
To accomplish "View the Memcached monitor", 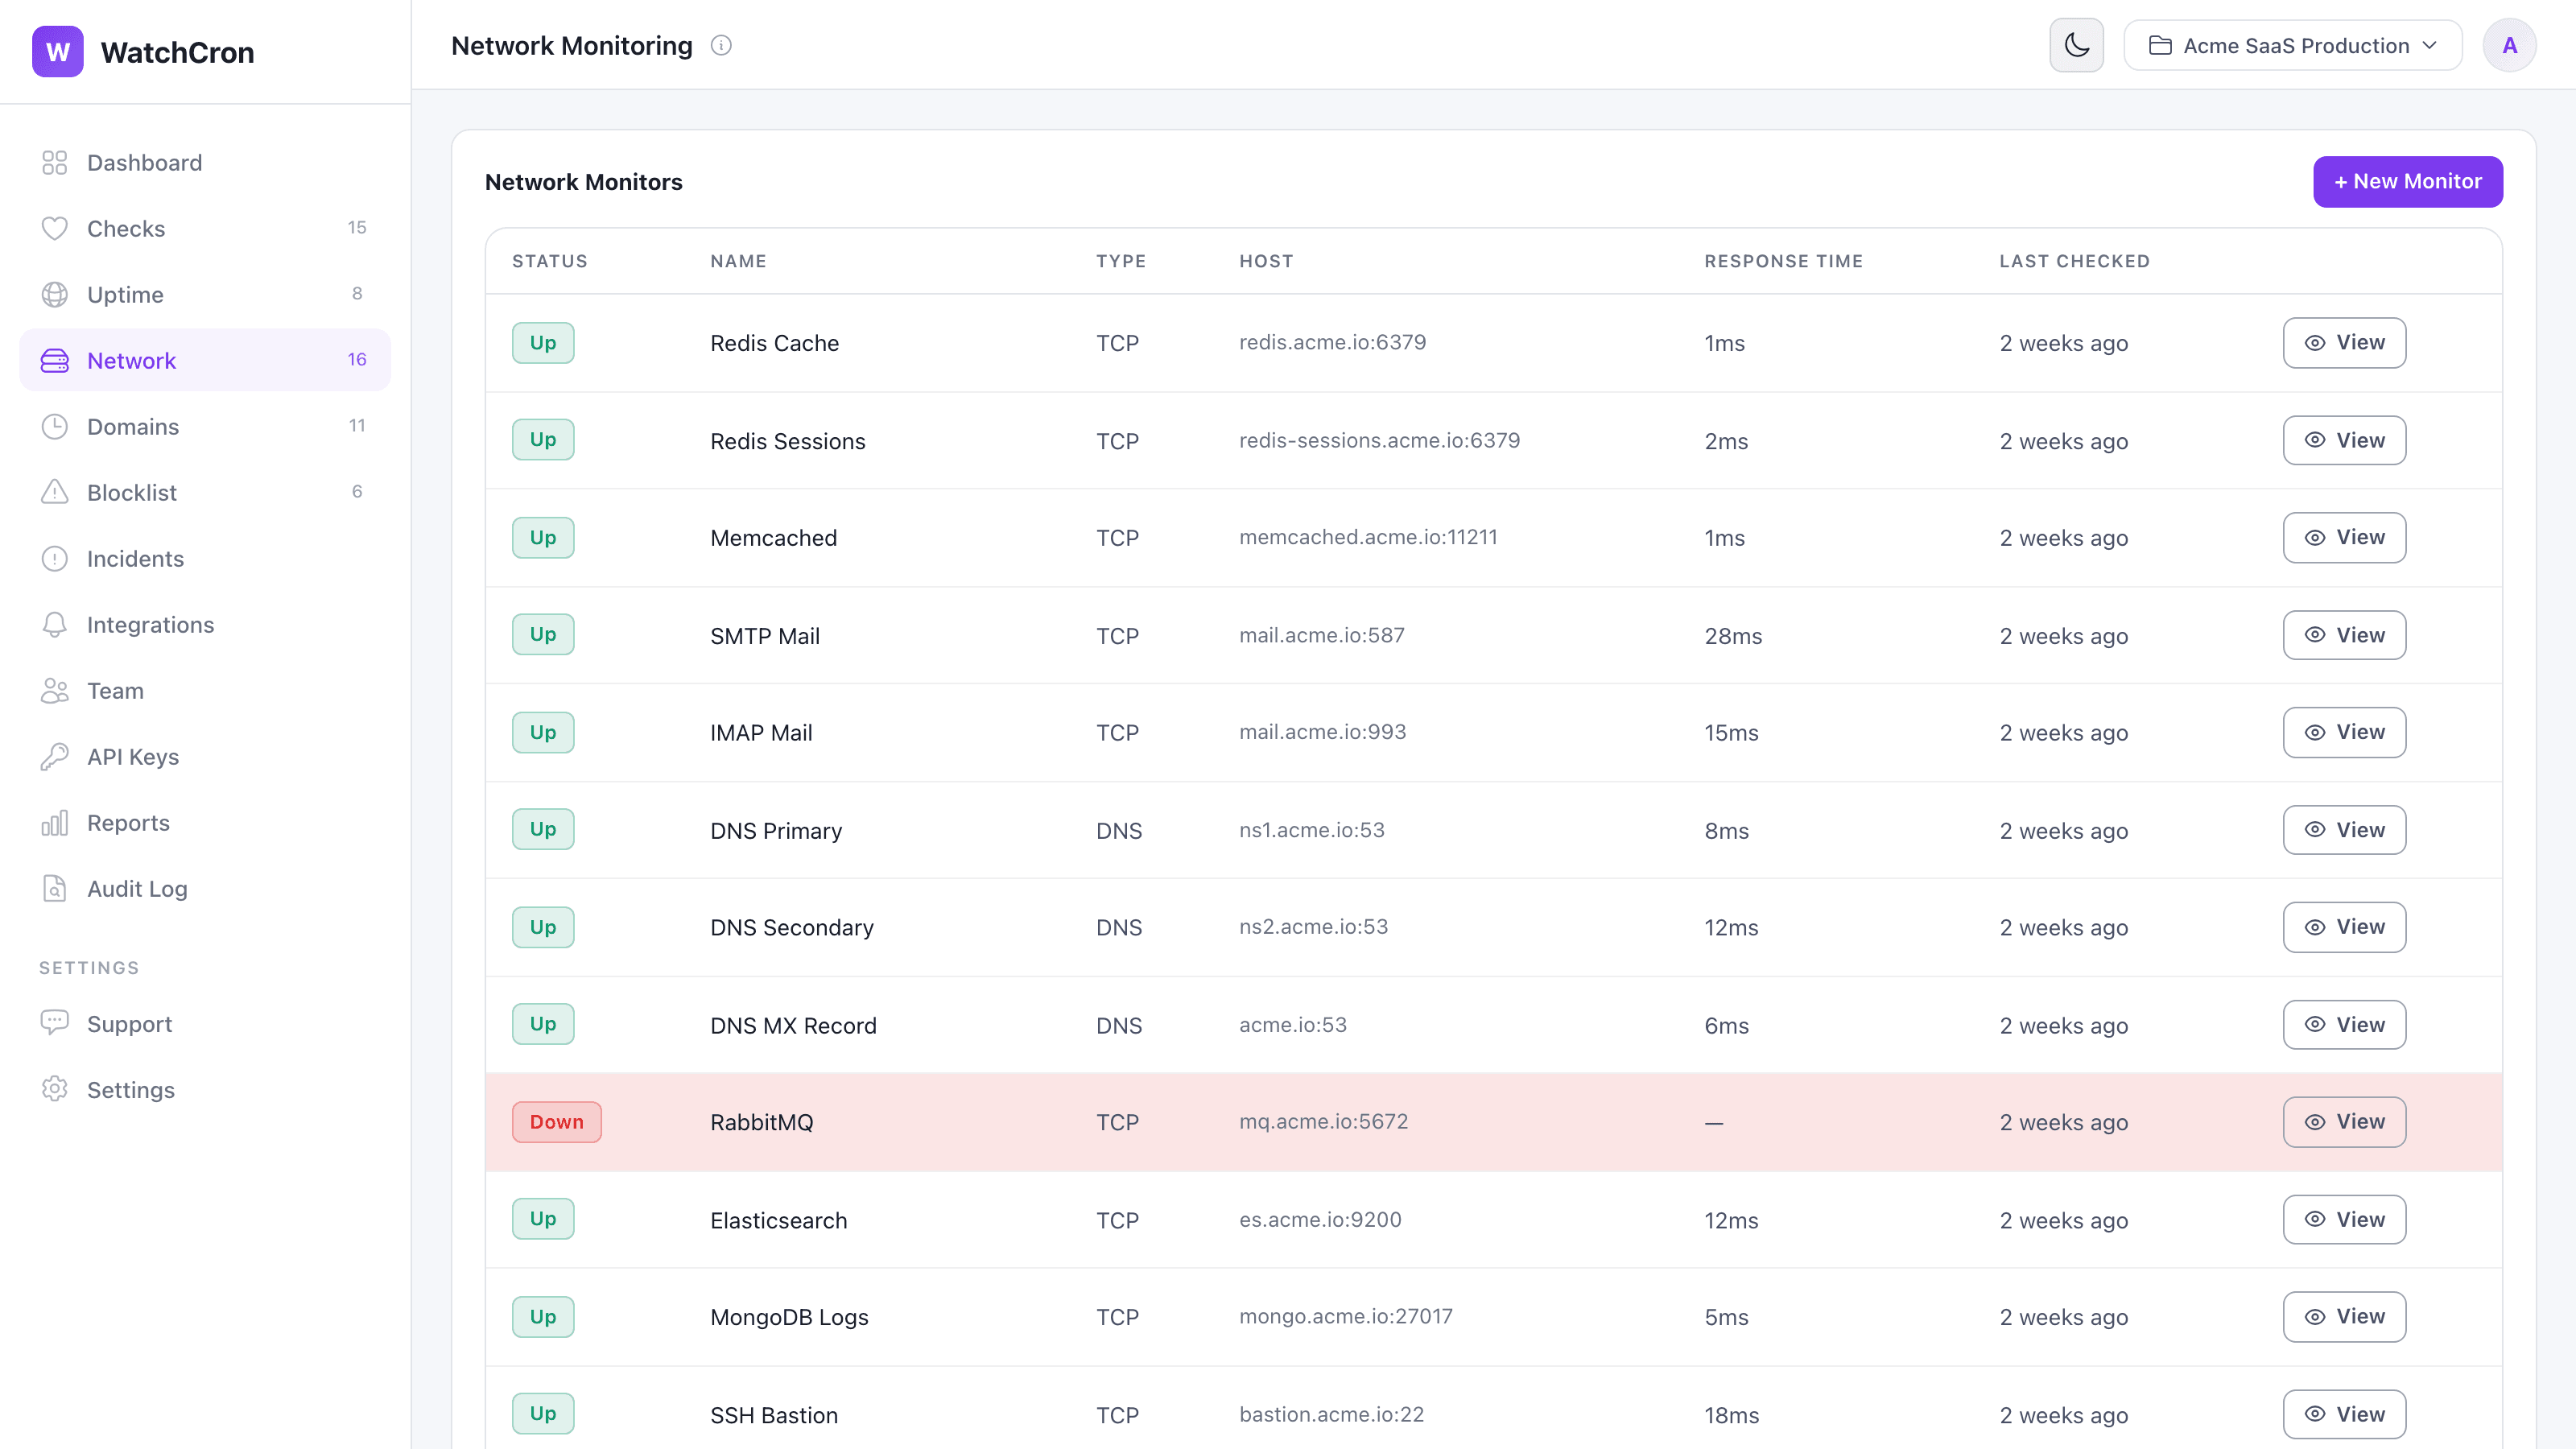I will tap(2344, 538).
